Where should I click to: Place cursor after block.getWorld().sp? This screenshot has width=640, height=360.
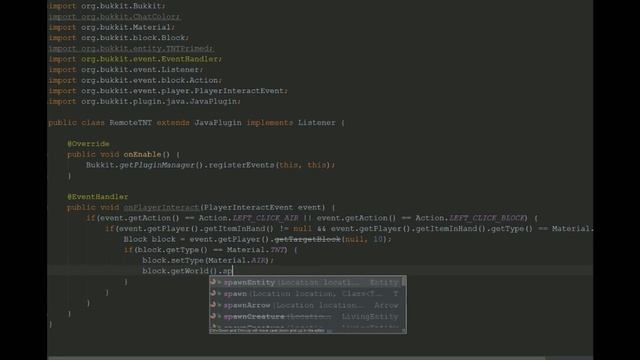pos(233,271)
